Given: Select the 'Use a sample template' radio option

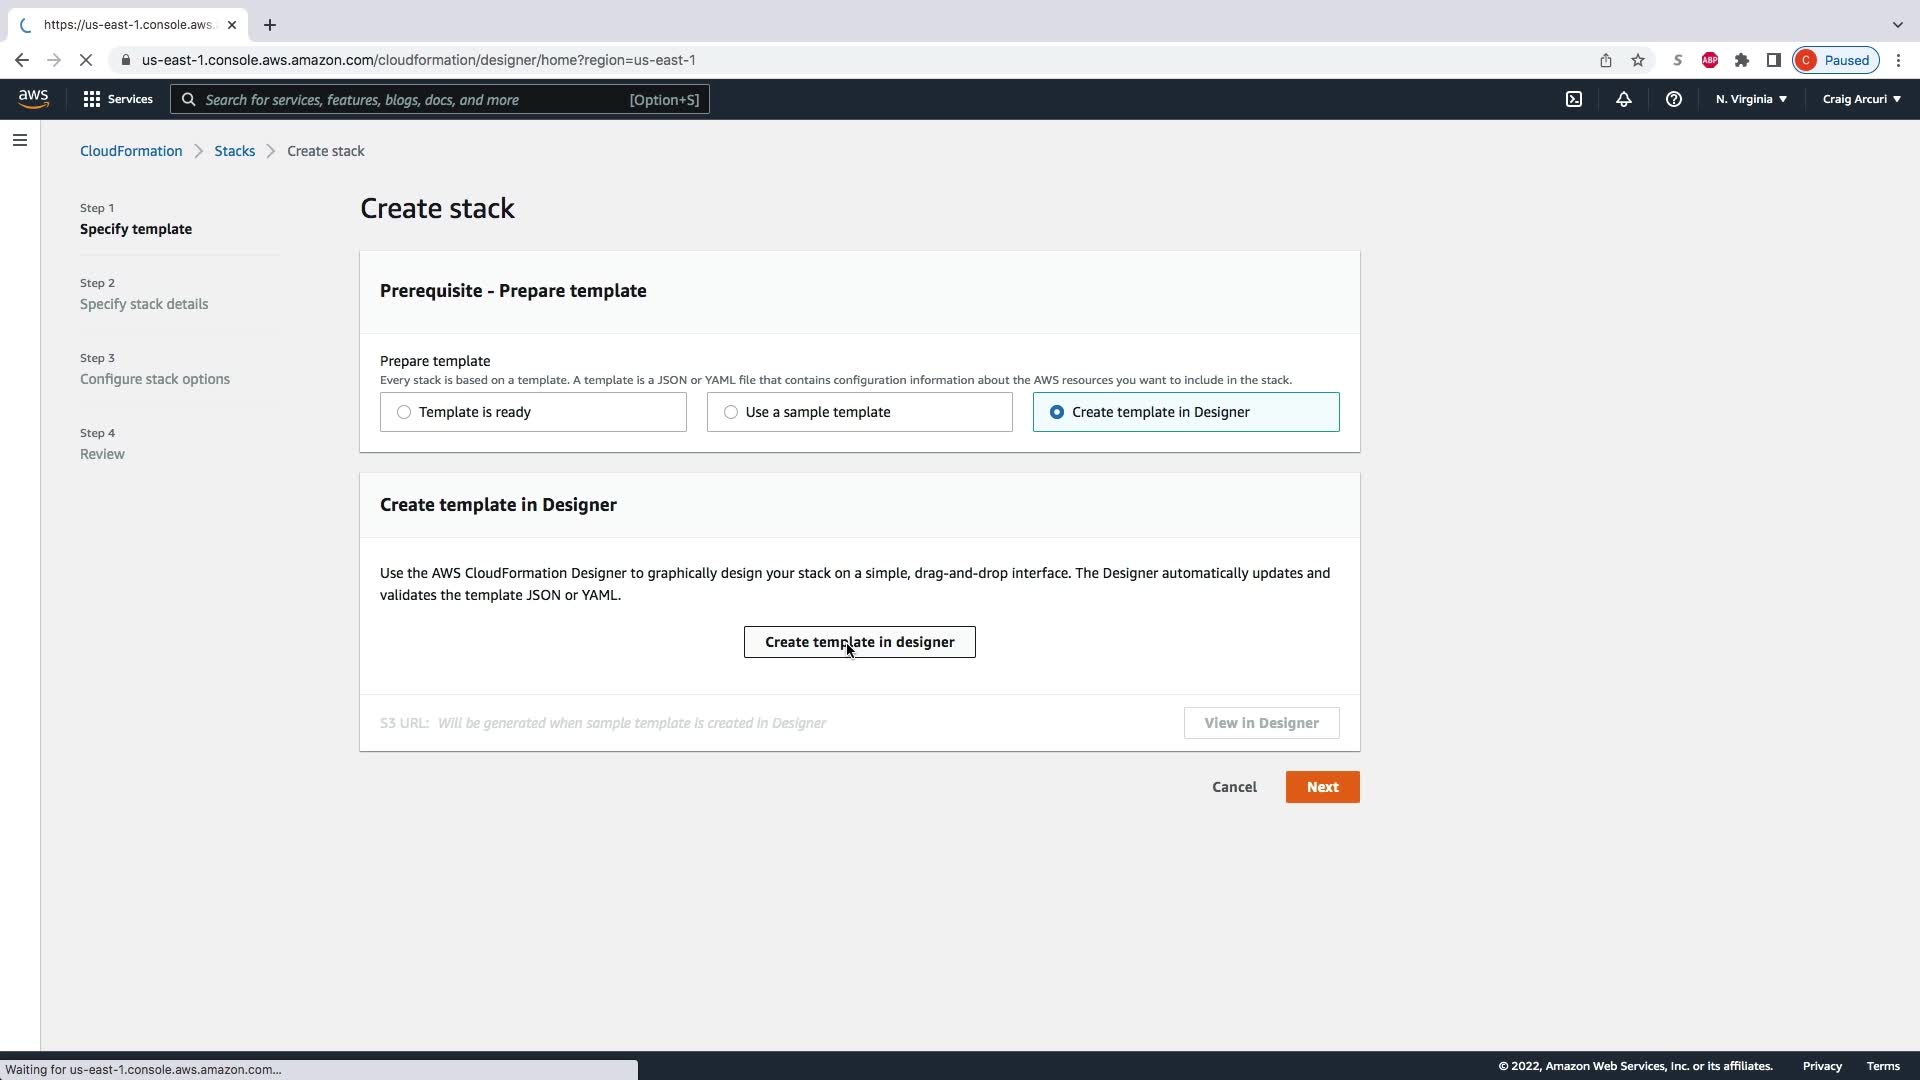Looking at the screenshot, I should (731, 412).
